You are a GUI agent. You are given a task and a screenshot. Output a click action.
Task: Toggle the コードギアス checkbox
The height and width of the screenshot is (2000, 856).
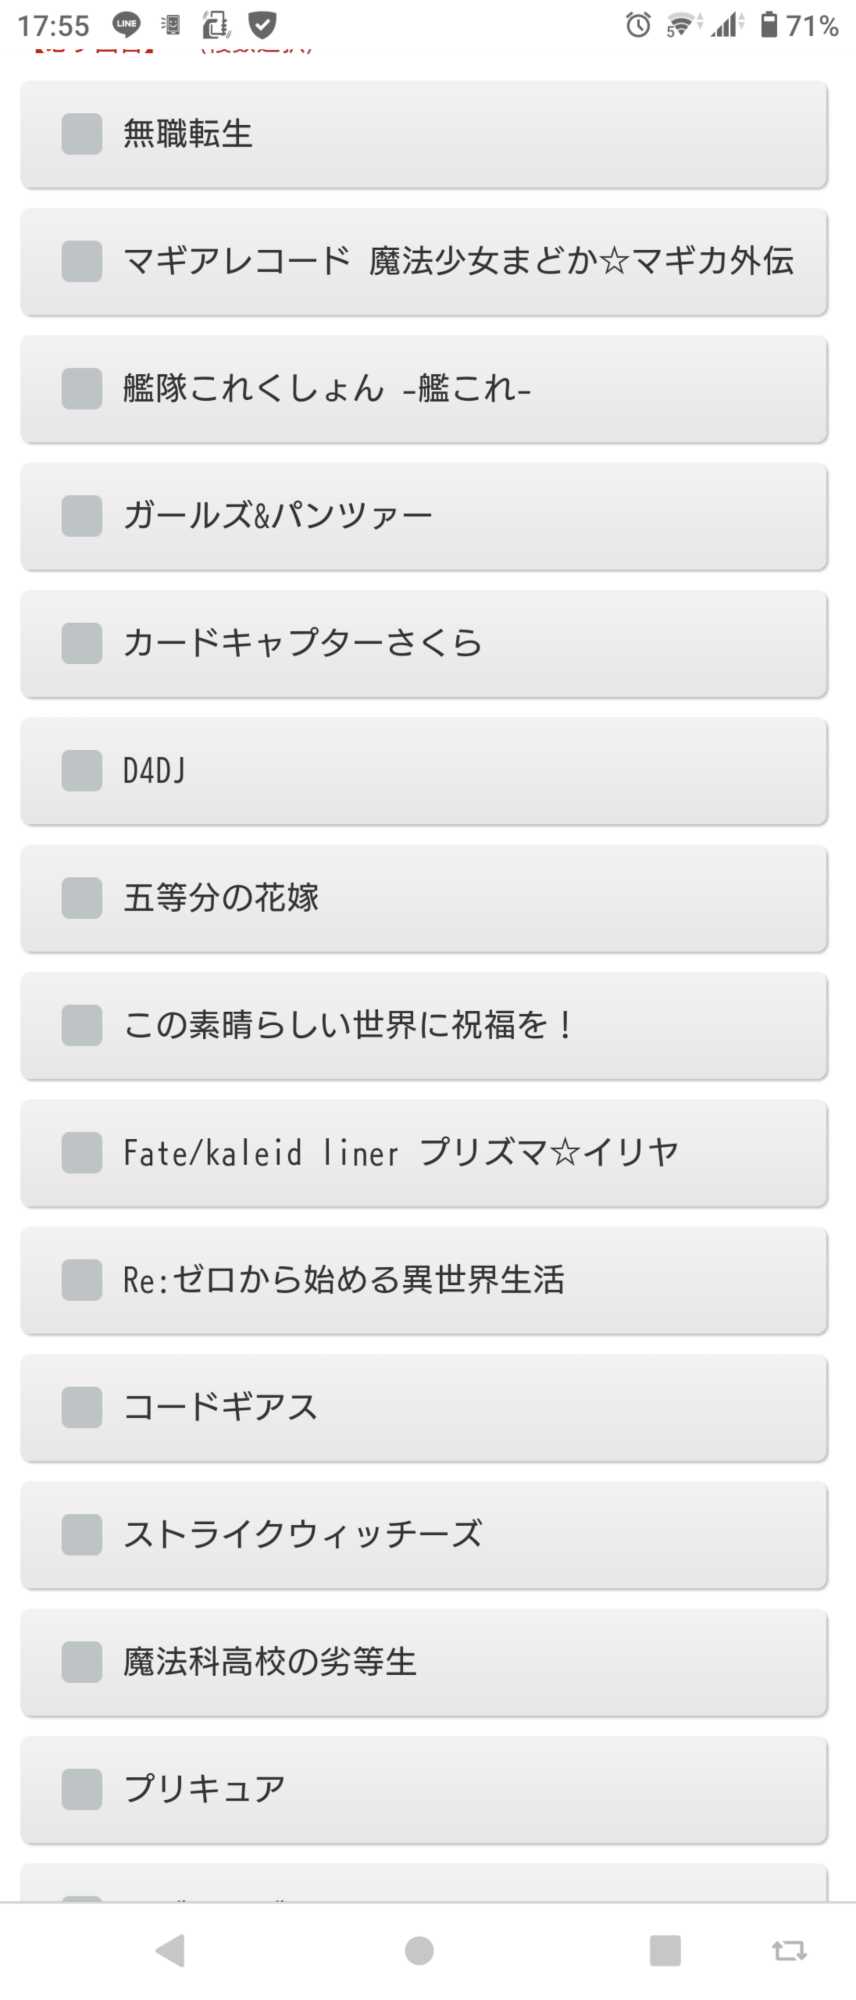[82, 1407]
